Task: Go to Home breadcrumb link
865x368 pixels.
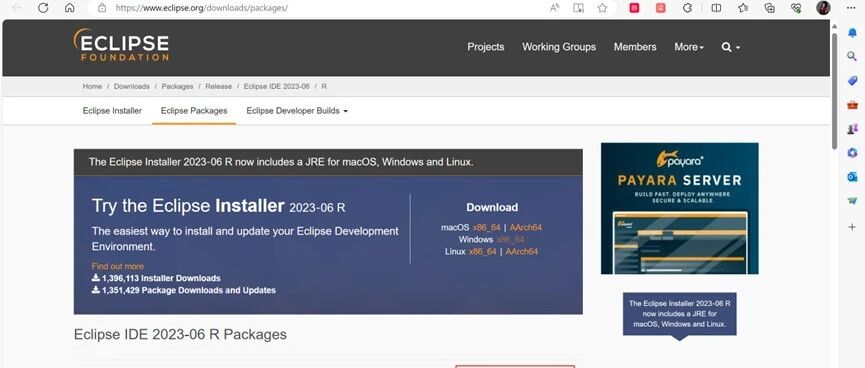Action: click(x=92, y=87)
